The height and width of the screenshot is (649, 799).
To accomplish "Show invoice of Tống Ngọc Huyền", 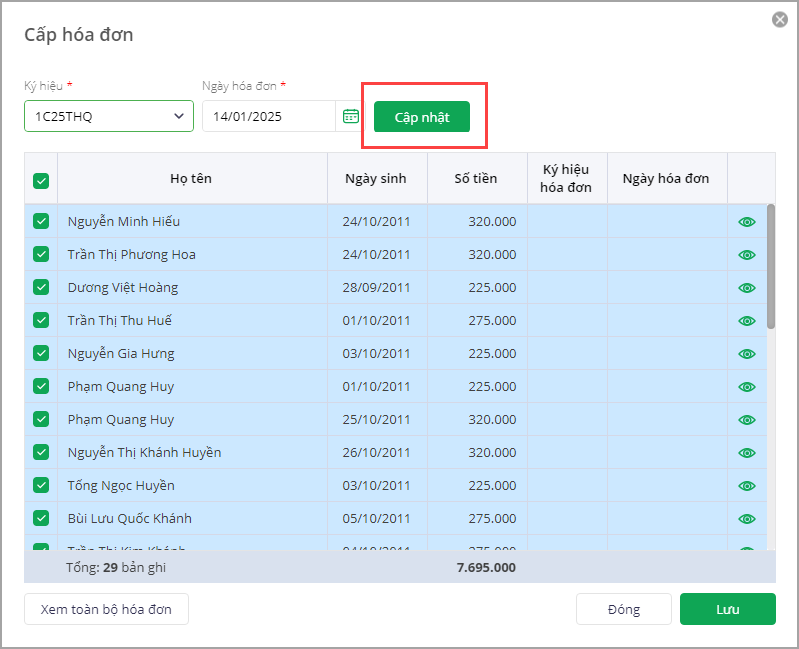I will click(x=746, y=486).
